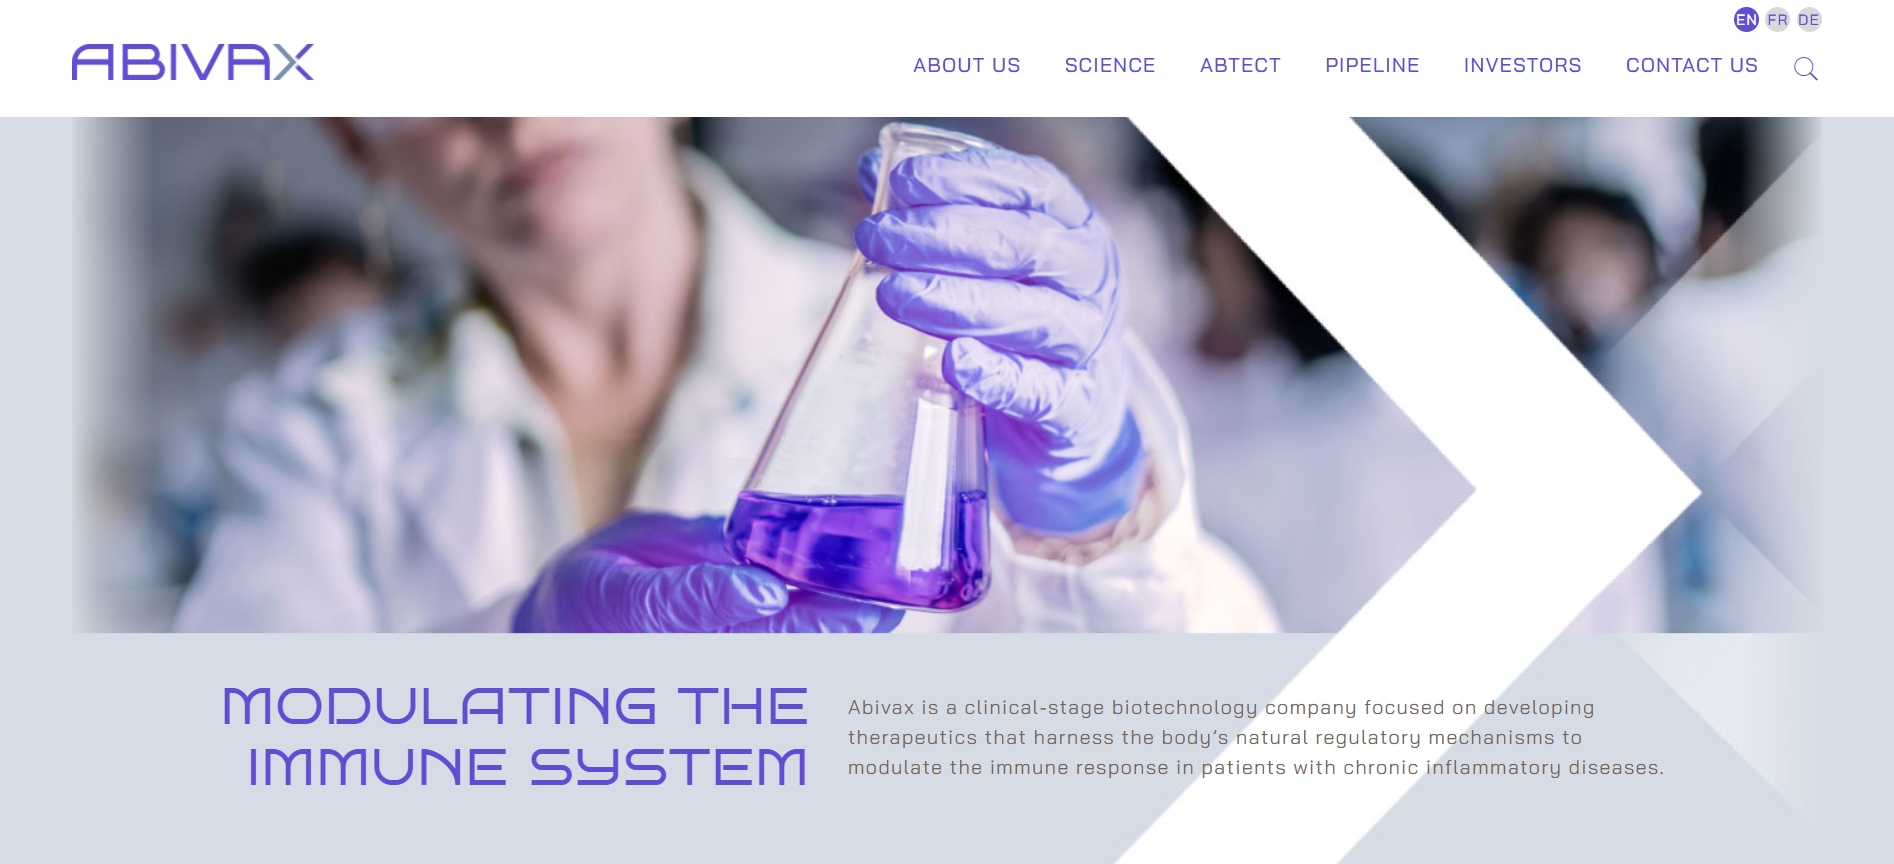Expand the Science navigation item
1894x864 pixels.
click(1110, 66)
